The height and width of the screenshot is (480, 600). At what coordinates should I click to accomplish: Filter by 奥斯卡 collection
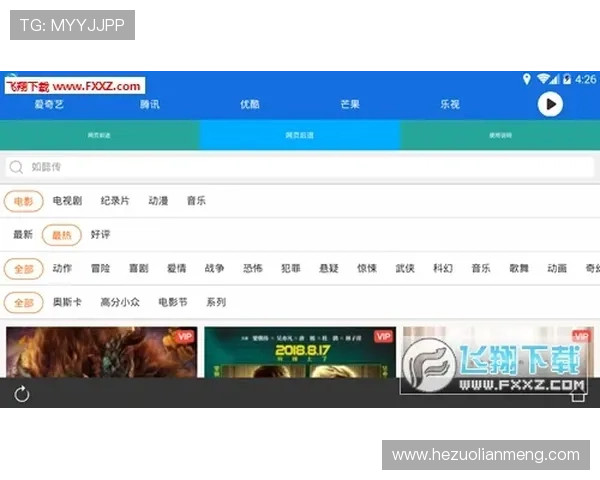[67, 302]
